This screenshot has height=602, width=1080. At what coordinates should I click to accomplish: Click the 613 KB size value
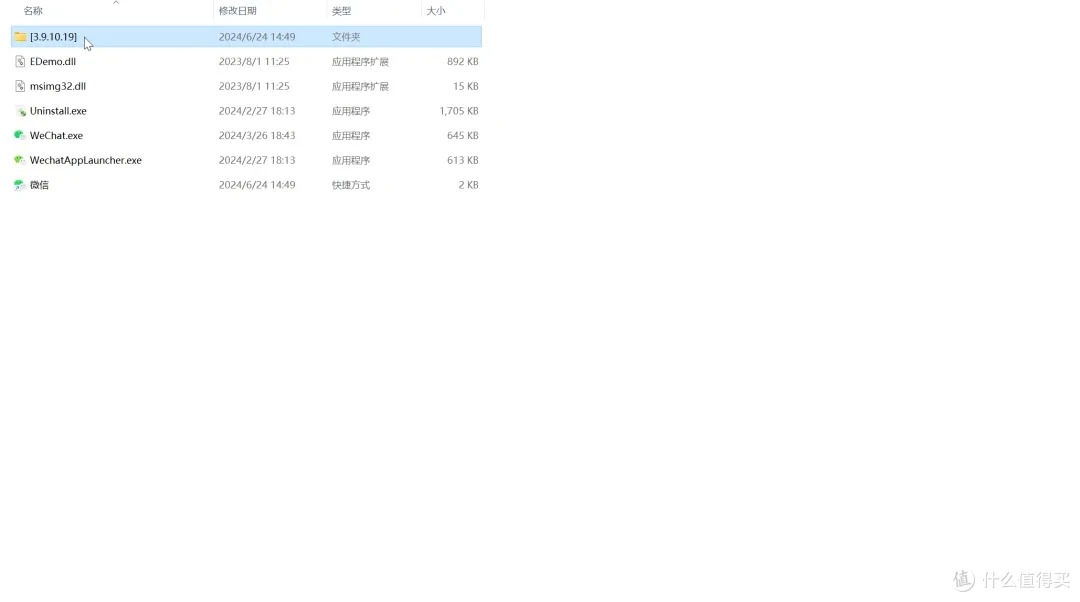coord(463,160)
